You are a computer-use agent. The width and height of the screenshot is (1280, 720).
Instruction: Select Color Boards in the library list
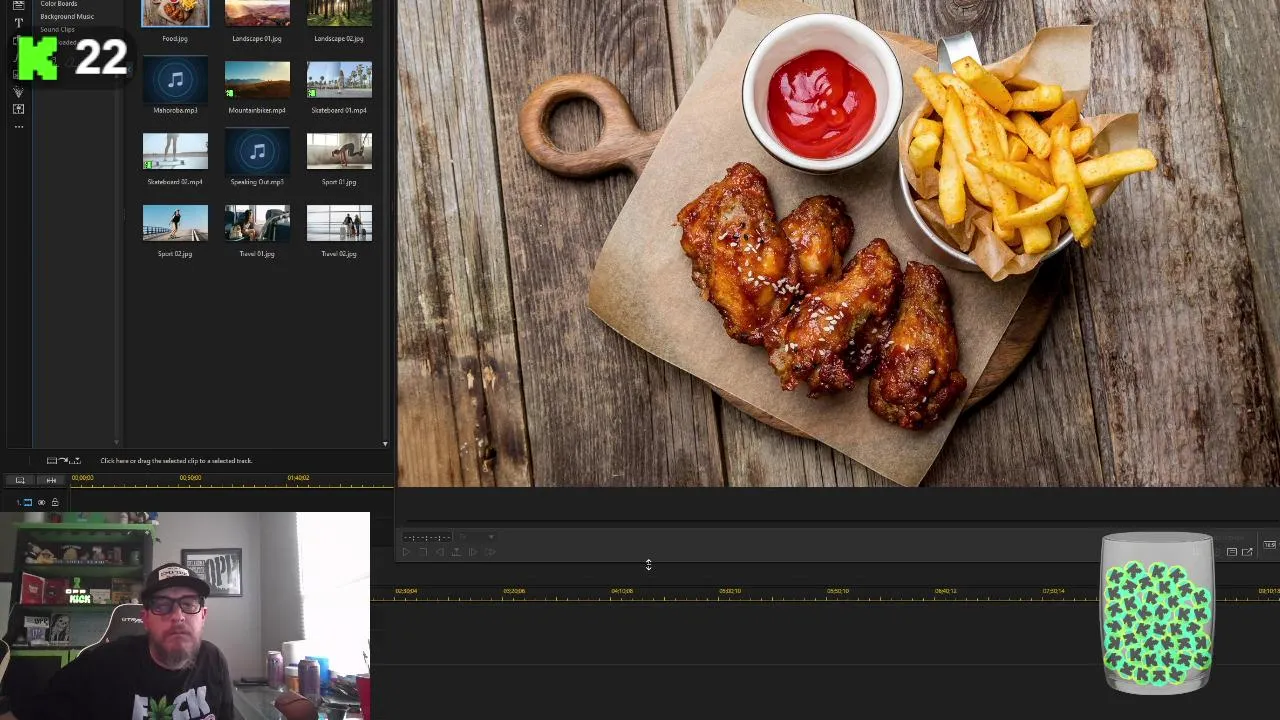coord(59,4)
